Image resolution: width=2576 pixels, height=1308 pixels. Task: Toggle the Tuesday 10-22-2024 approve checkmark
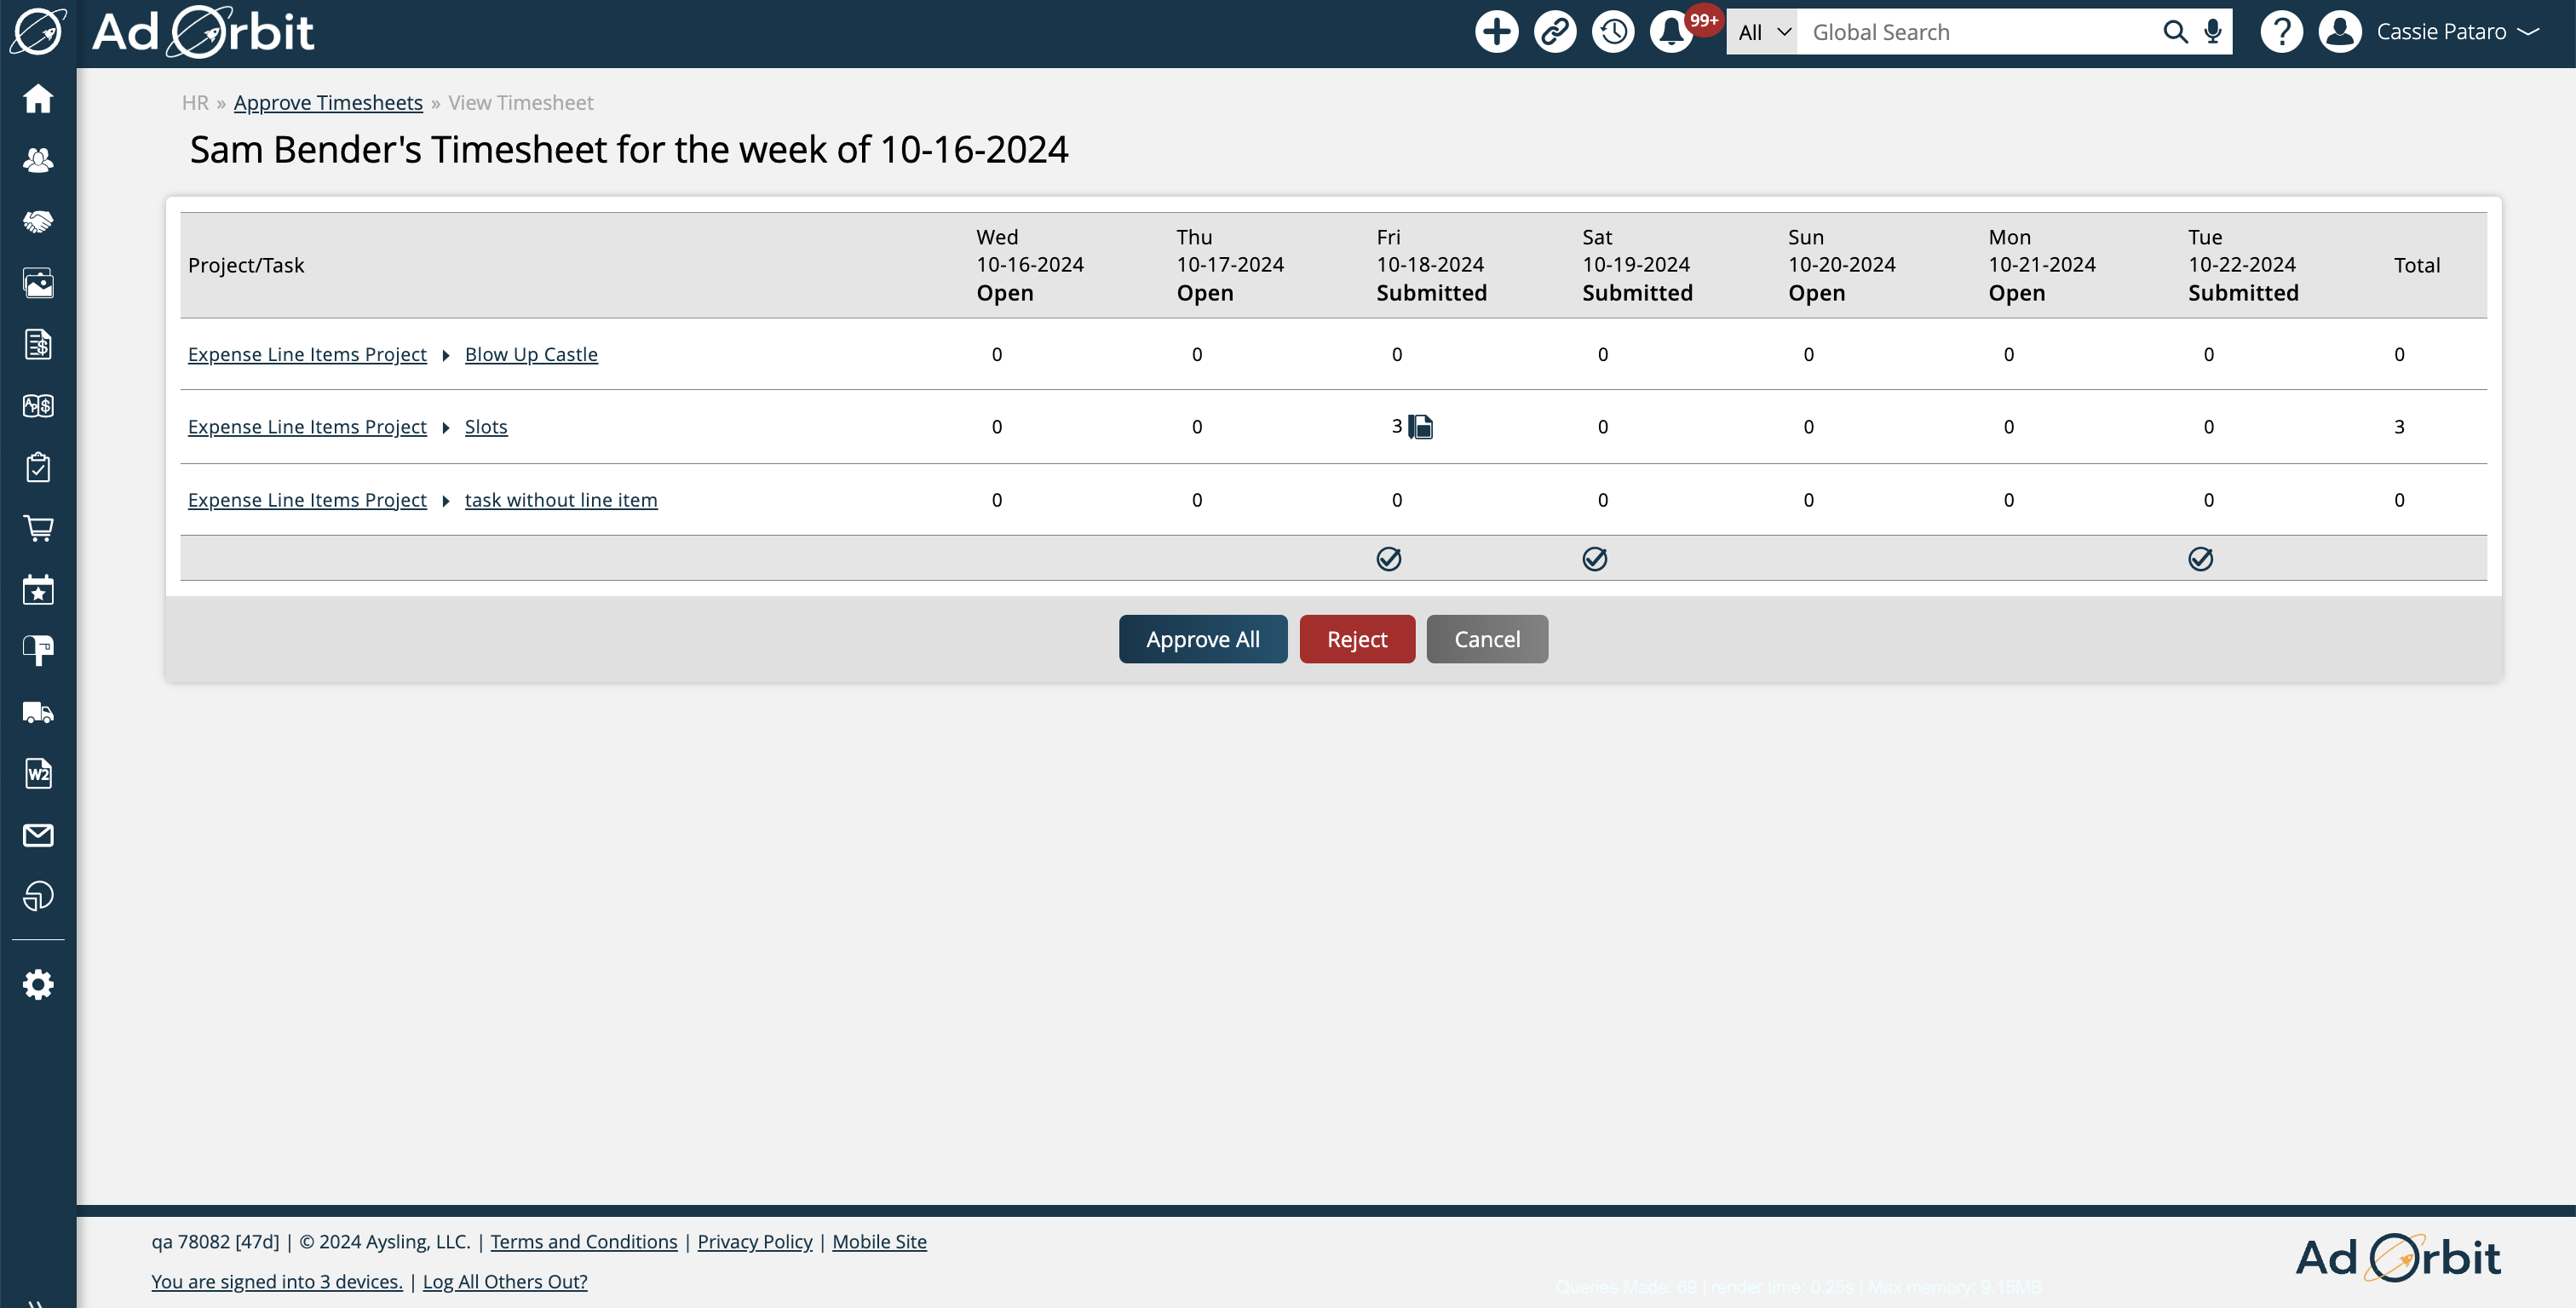coord(2200,559)
